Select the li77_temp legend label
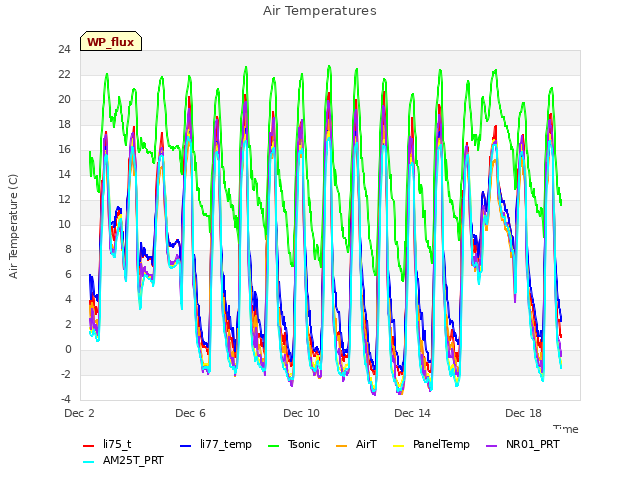This screenshot has width=640, height=480. (226, 444)
